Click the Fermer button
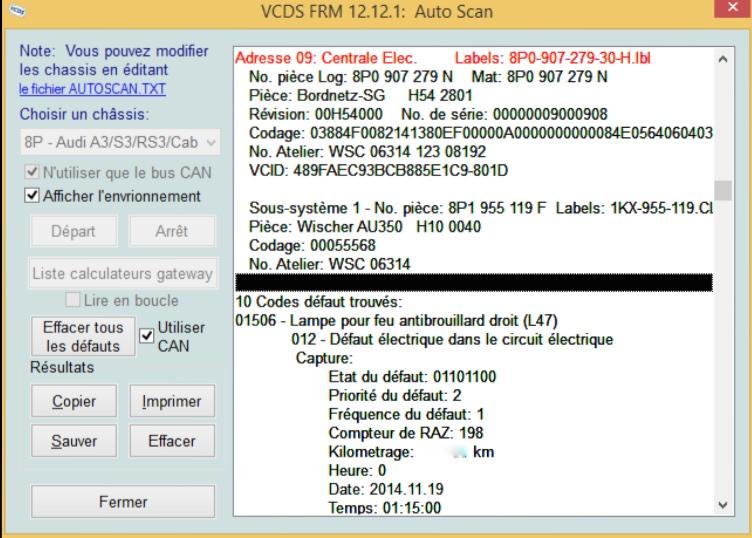This screenshot has width=752, height=538. pos(123,502)
